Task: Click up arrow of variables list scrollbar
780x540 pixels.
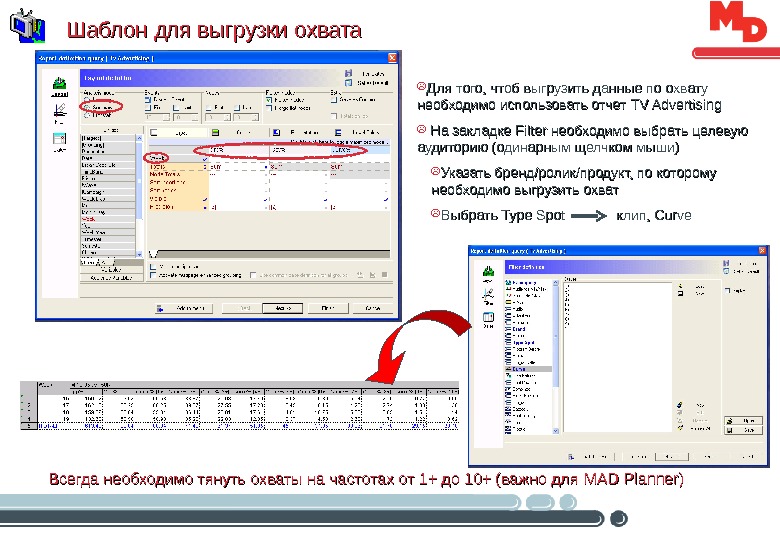Action: [139, 138]
